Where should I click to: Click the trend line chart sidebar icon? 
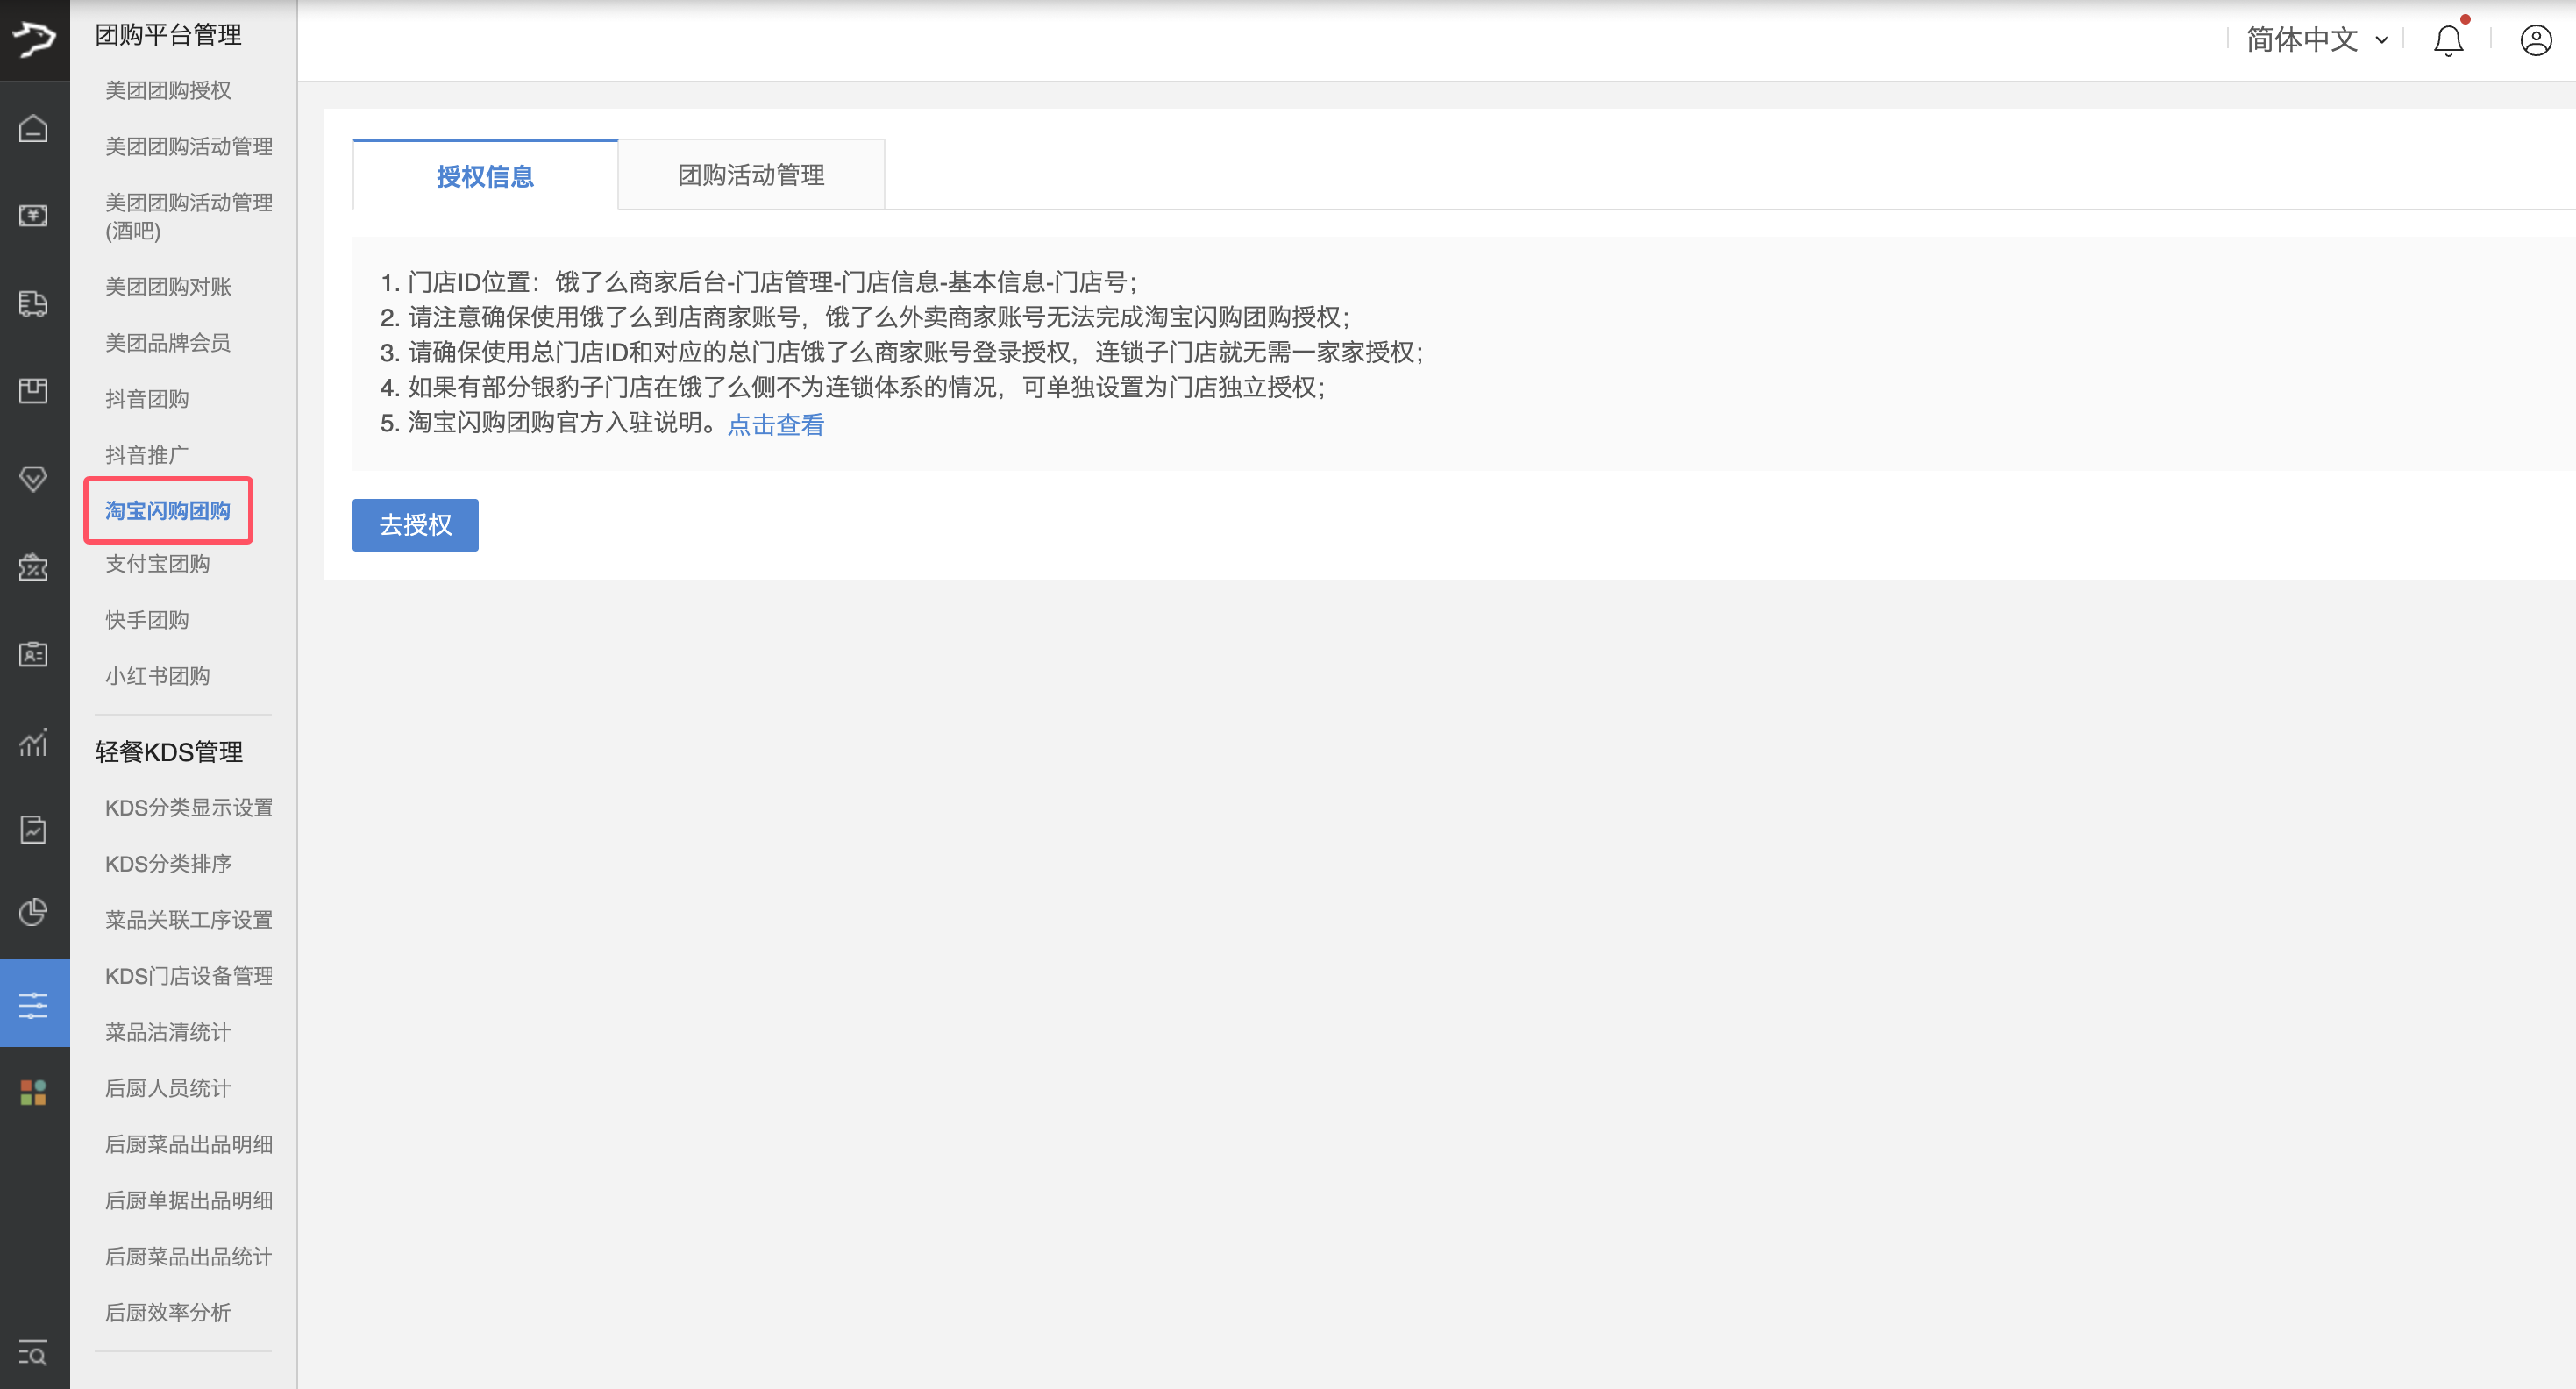click(x=33, y=742)
